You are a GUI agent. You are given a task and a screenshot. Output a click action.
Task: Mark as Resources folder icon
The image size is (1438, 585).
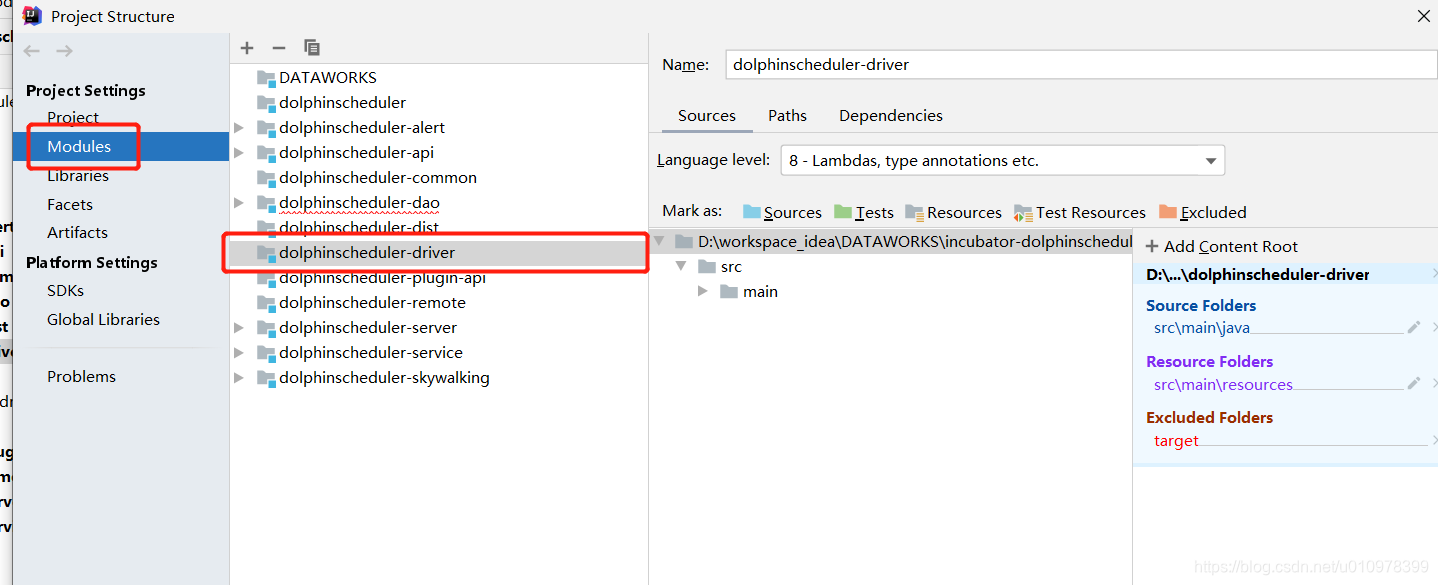point(914,212)
